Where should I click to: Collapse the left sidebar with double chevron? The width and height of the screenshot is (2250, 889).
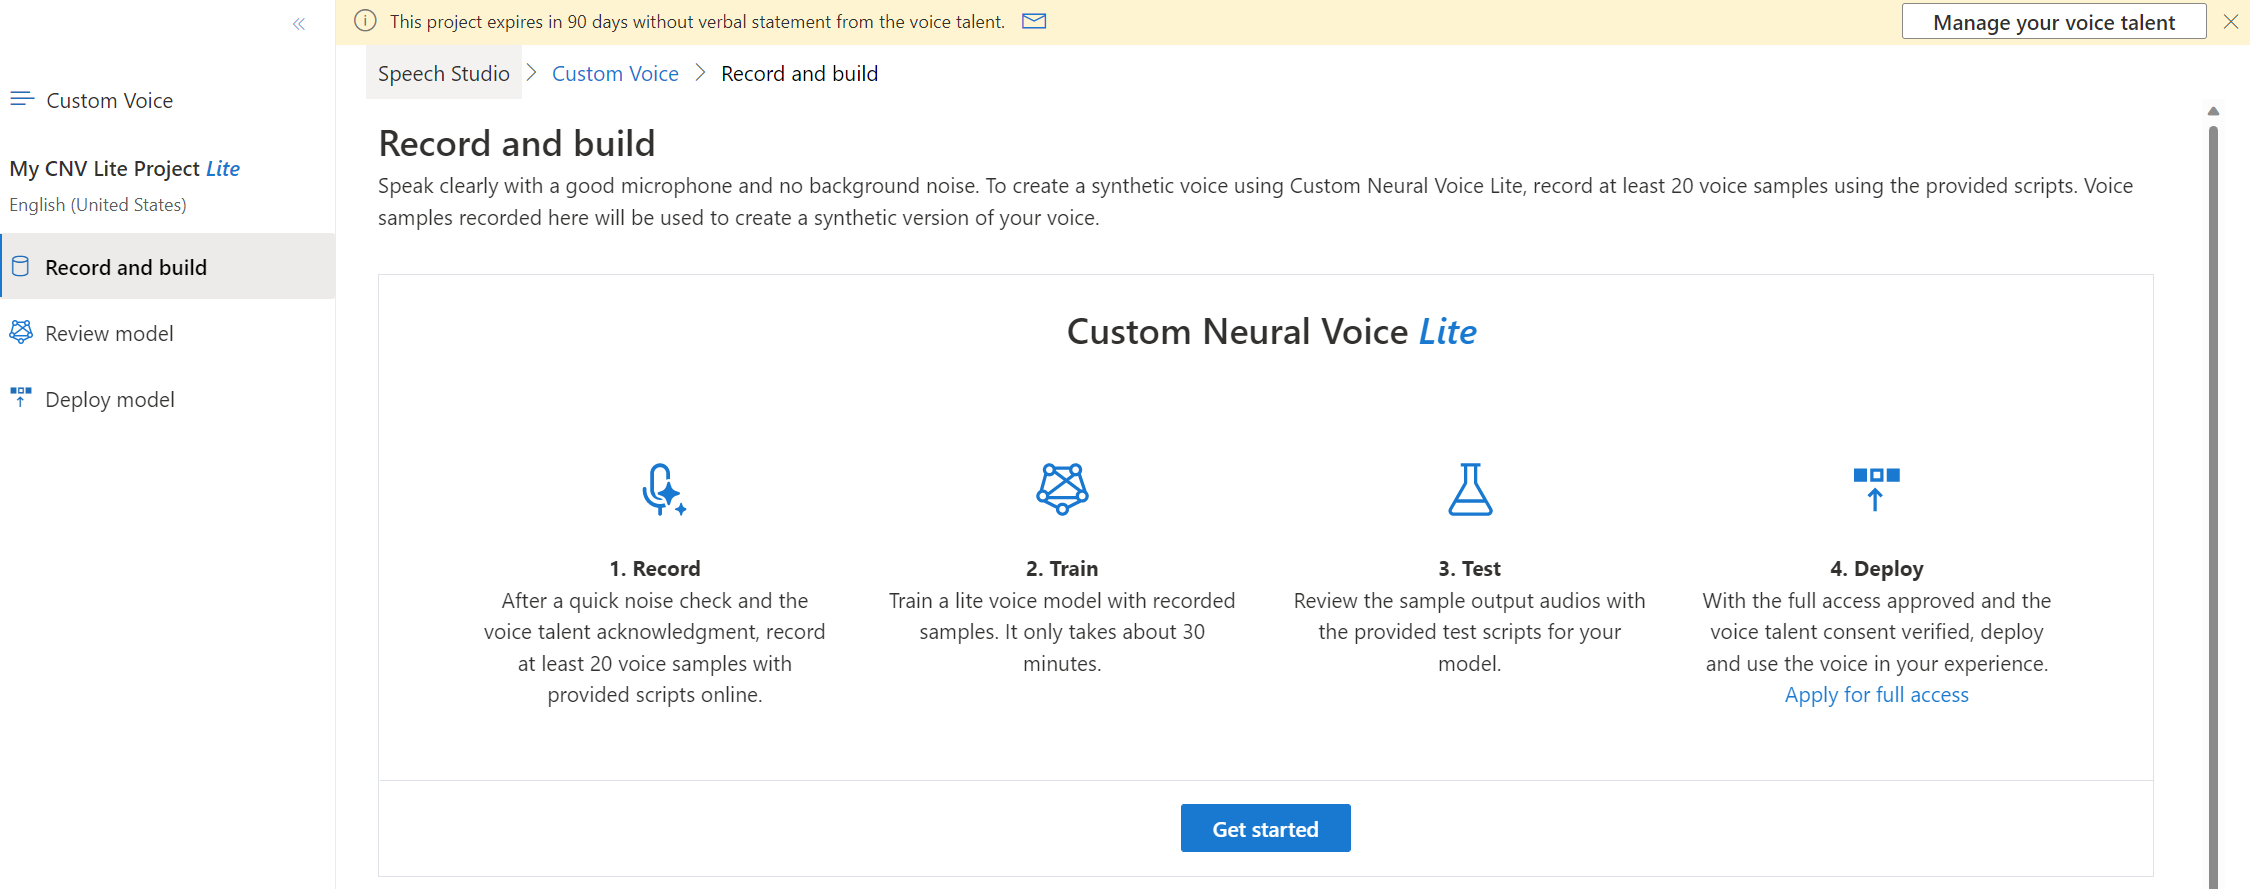298,24
